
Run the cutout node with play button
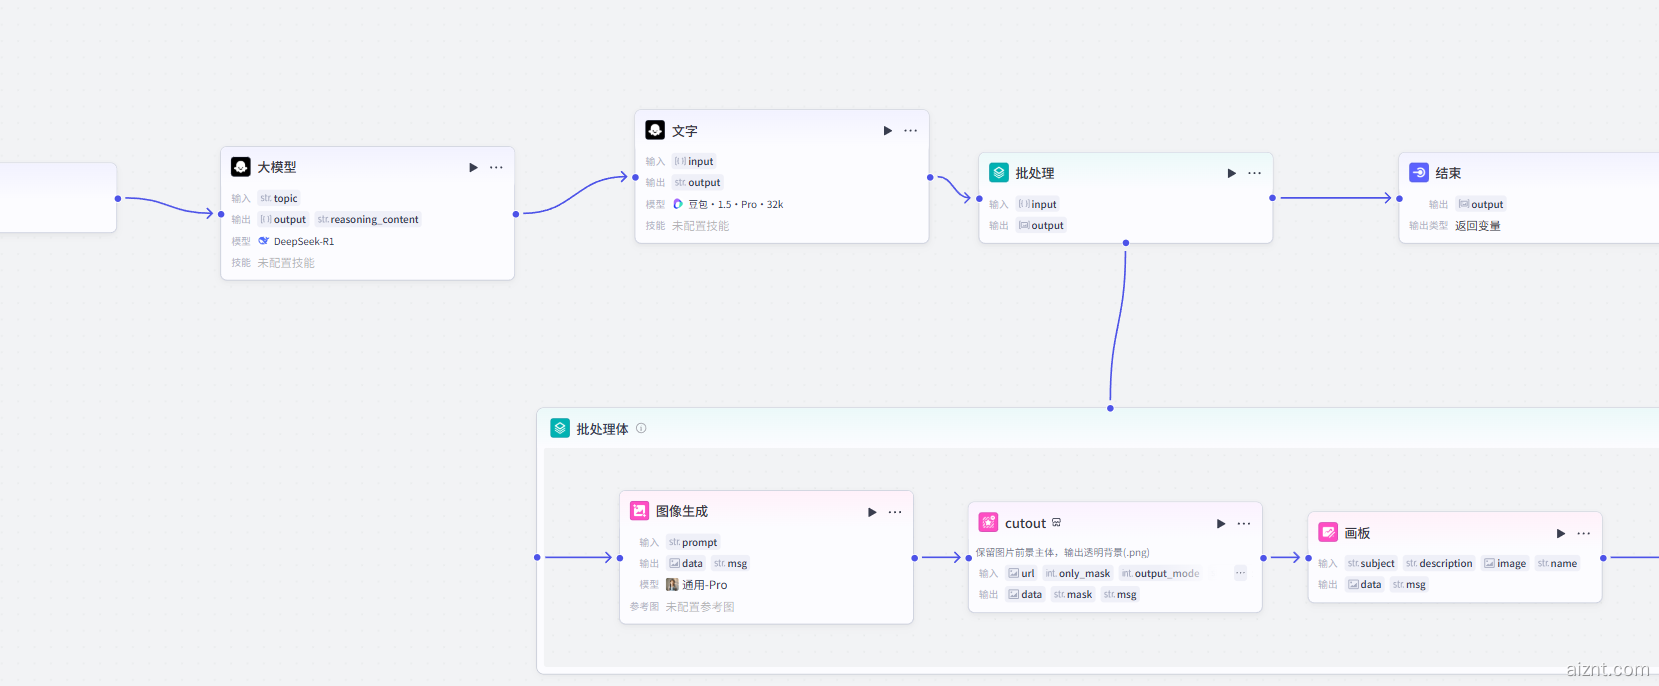1221,524
